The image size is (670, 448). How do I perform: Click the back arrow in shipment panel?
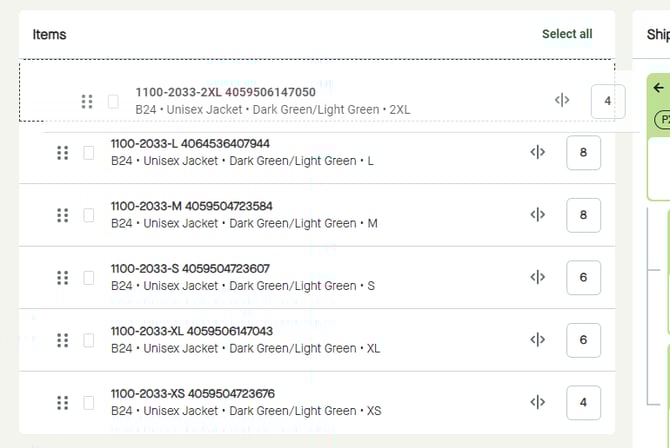pyautogui.click(x=658, y=88)
